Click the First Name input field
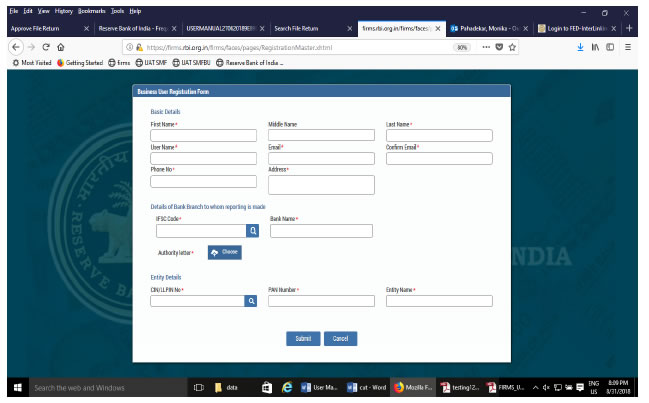 (203, 136)
